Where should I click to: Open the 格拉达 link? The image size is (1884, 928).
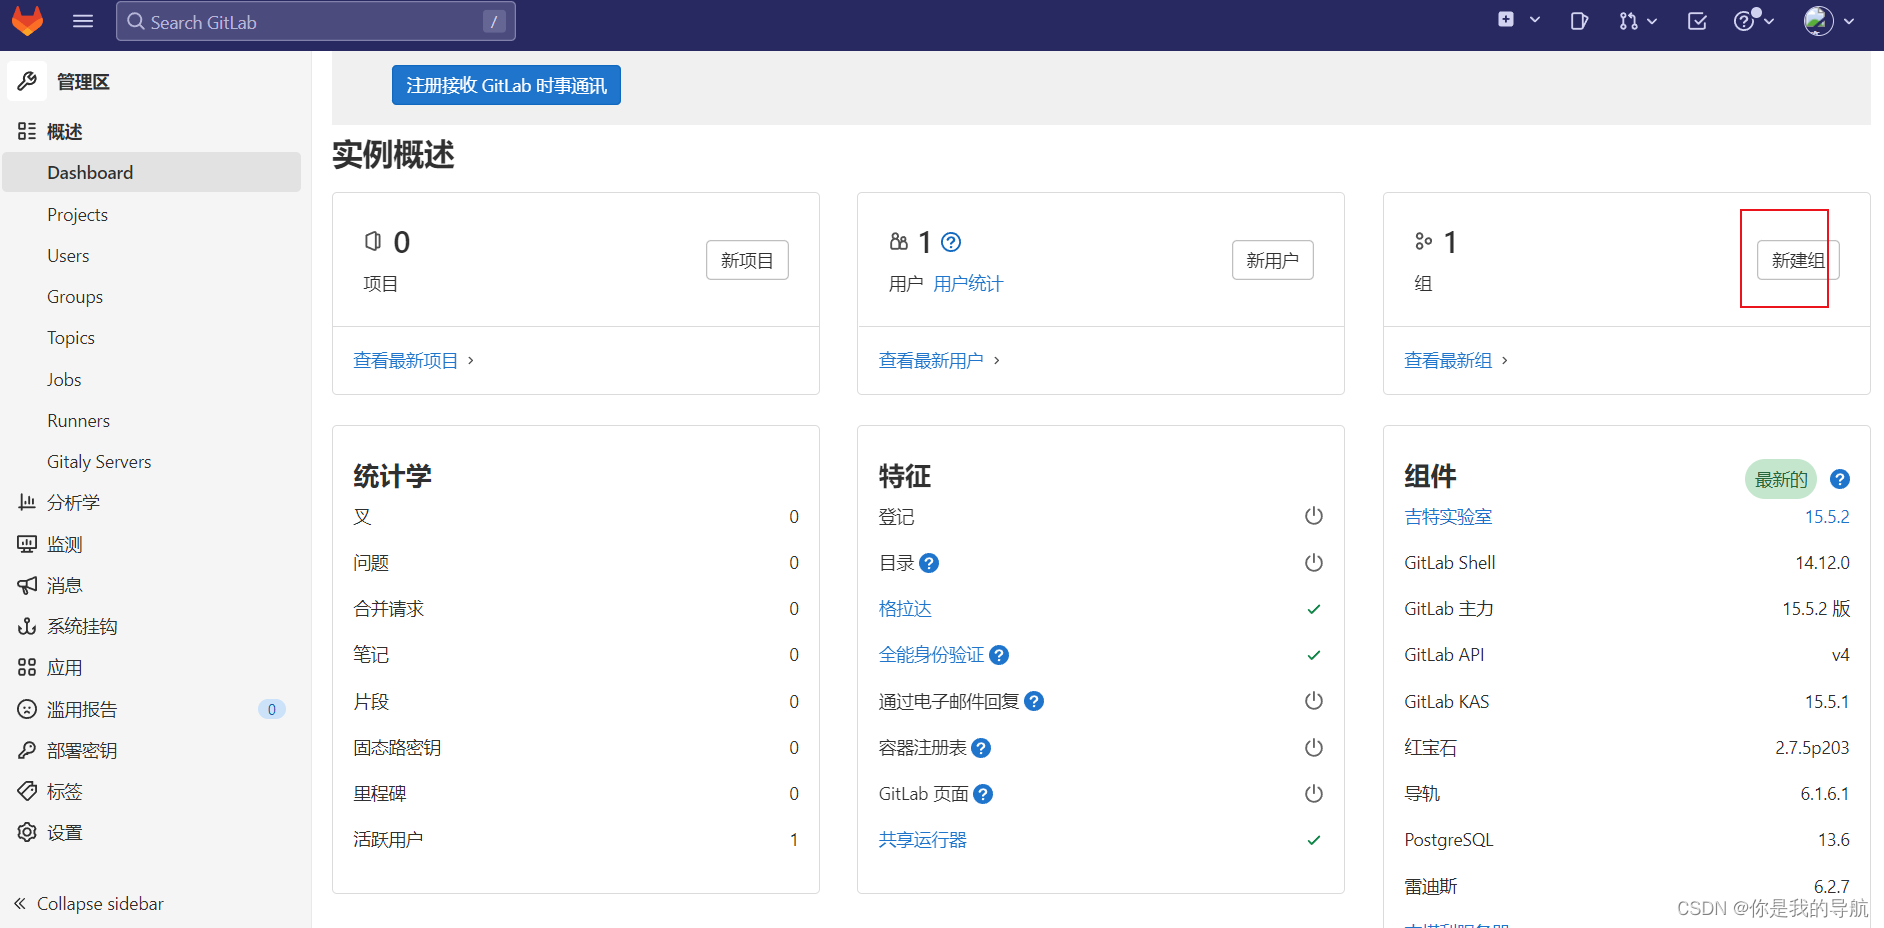point(905,609)
